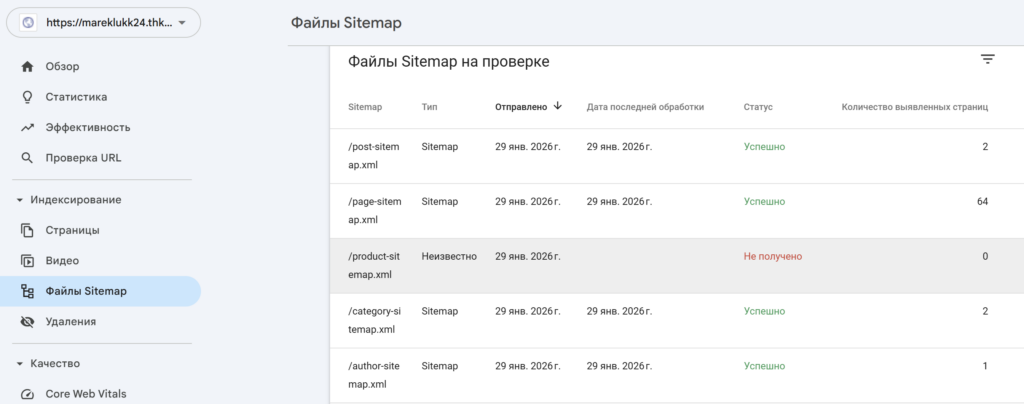The width and height of the screenshot is (1024, 404).
Task: Open the property selector dropdown
Action: pyautogui.click(x=101, y=23)
